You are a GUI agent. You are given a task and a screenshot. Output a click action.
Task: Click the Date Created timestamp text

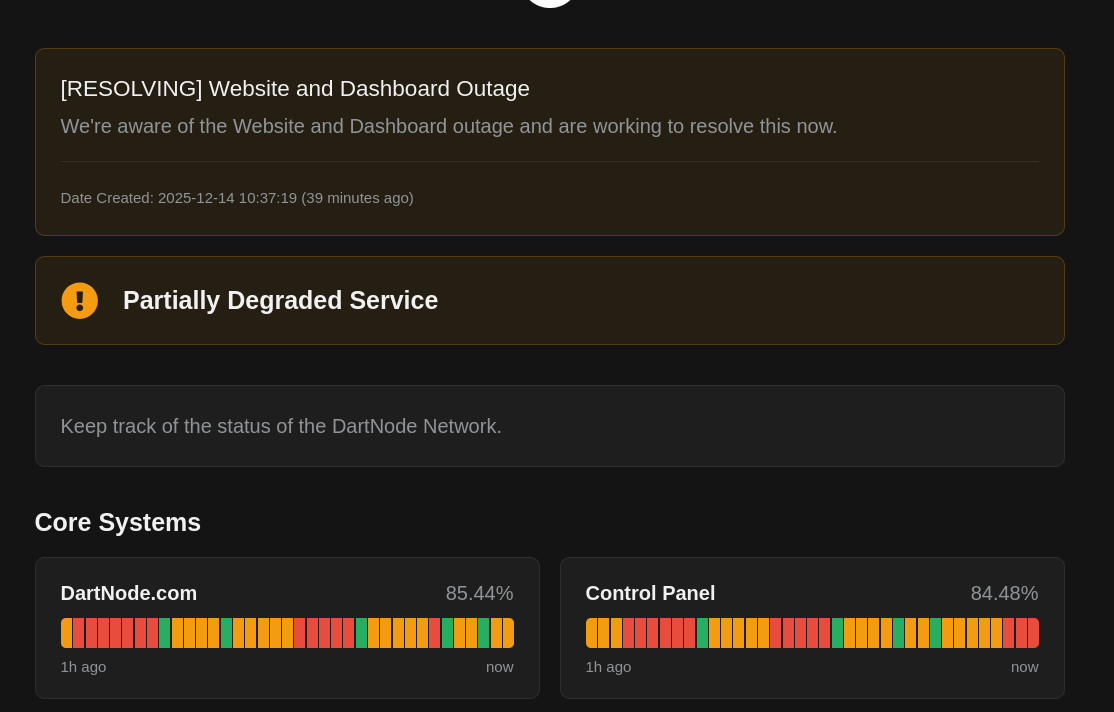(237, 198)
